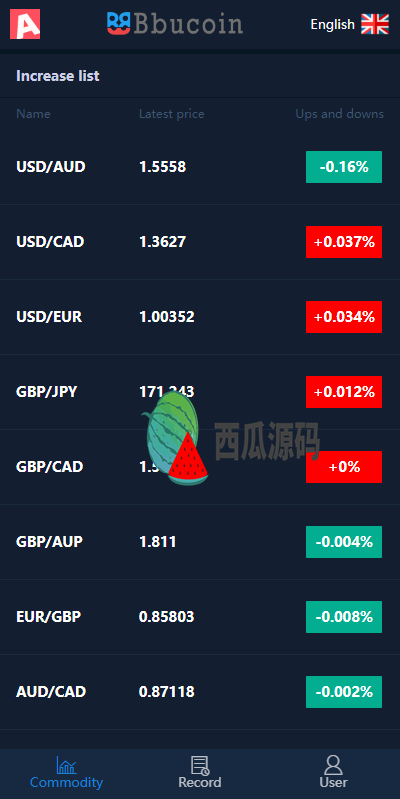Open the AUD/CAD pair

(x=200, y=692)
